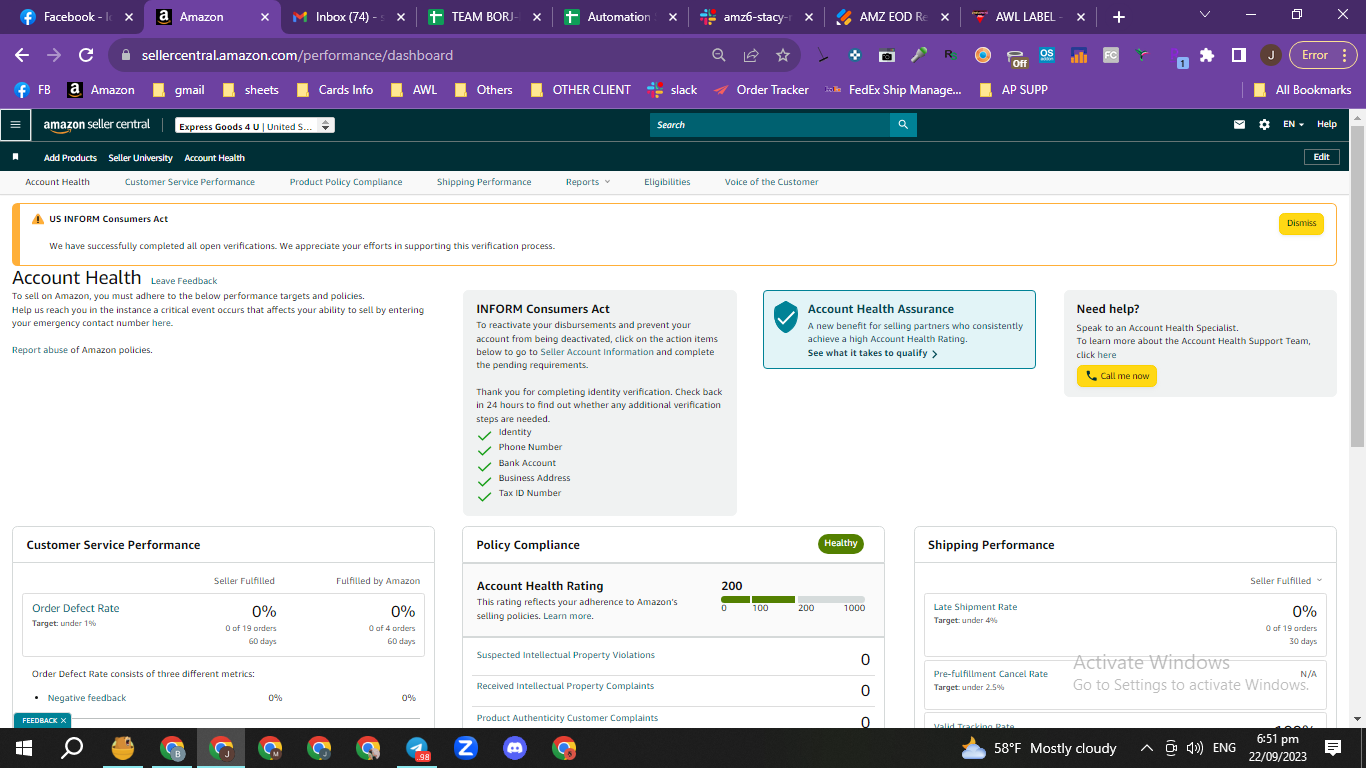Open the Express Goods 4 U account switcher
The width and height of the screenshot is (1366, 768).
254,126
